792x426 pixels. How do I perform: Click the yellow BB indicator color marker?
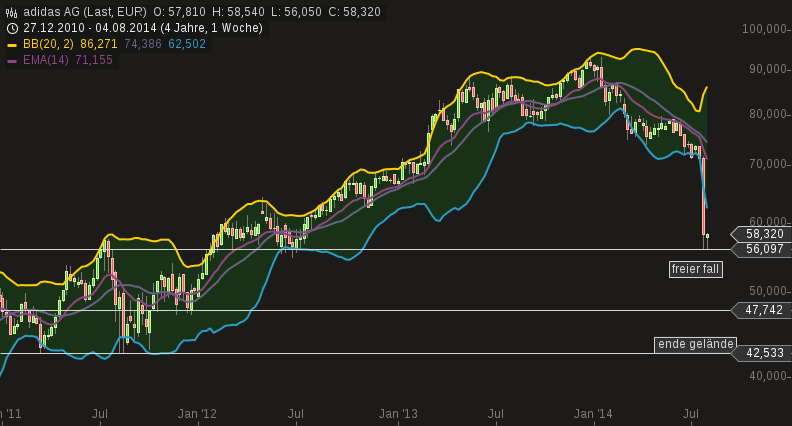coord(12,45)
